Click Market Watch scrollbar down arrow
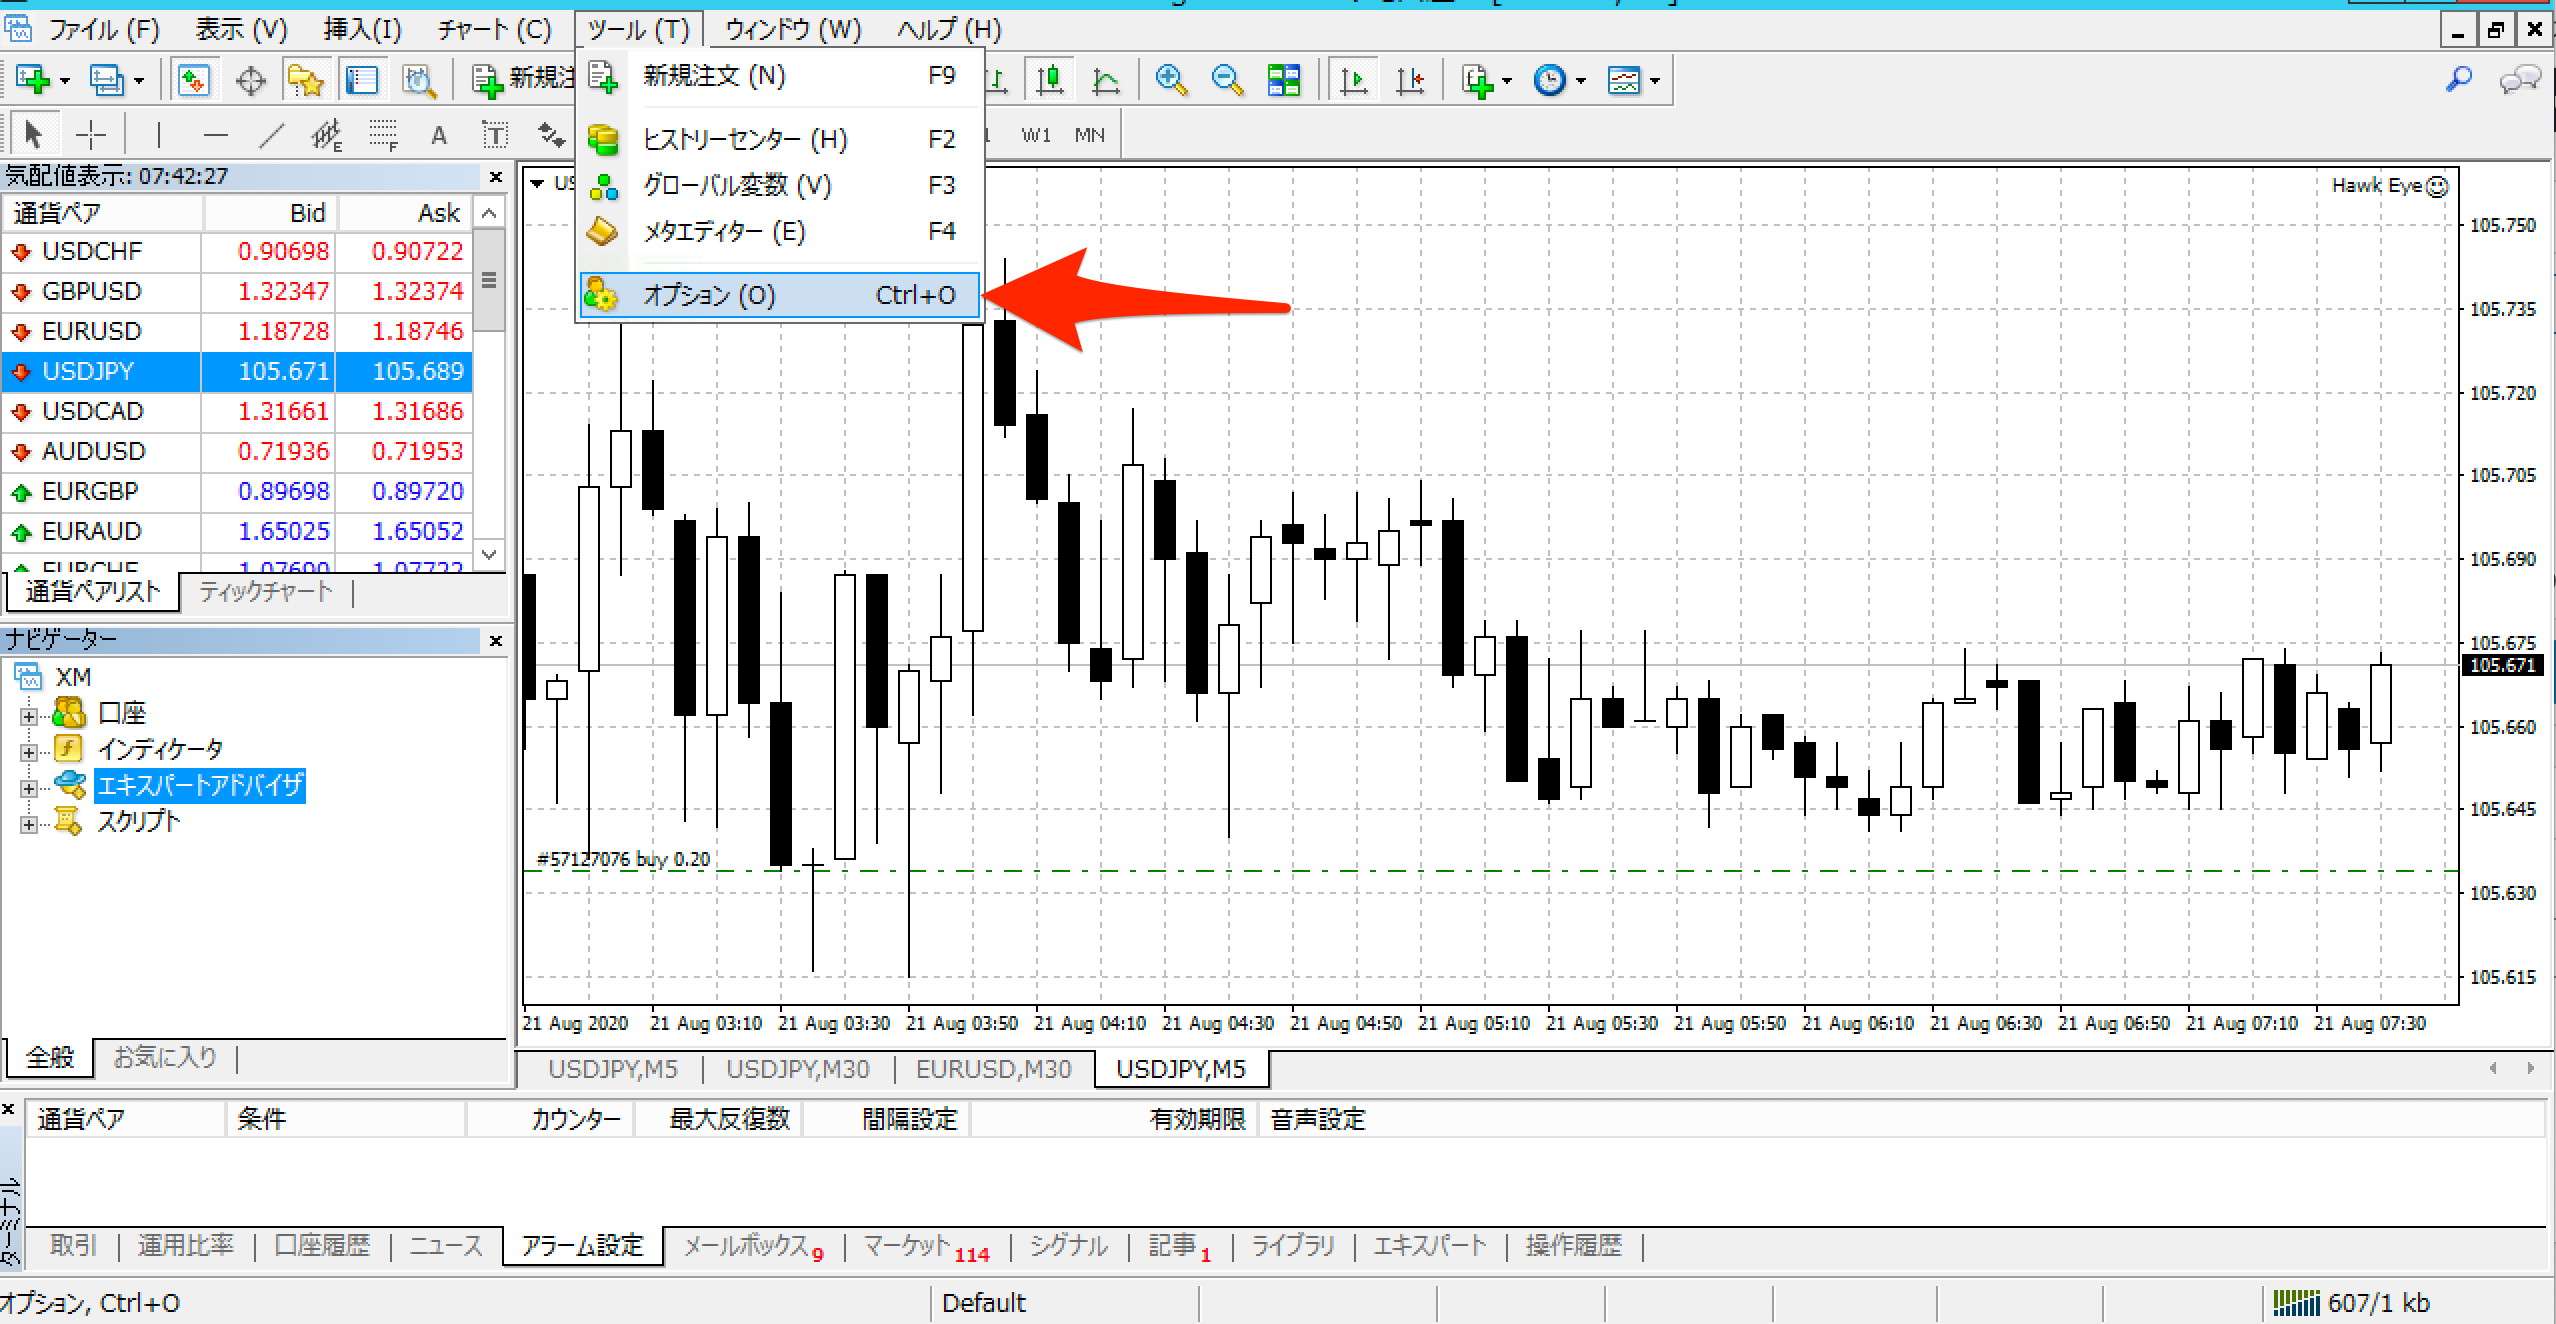Viewport: 2556px width, 1324px height. coord(489,553)
